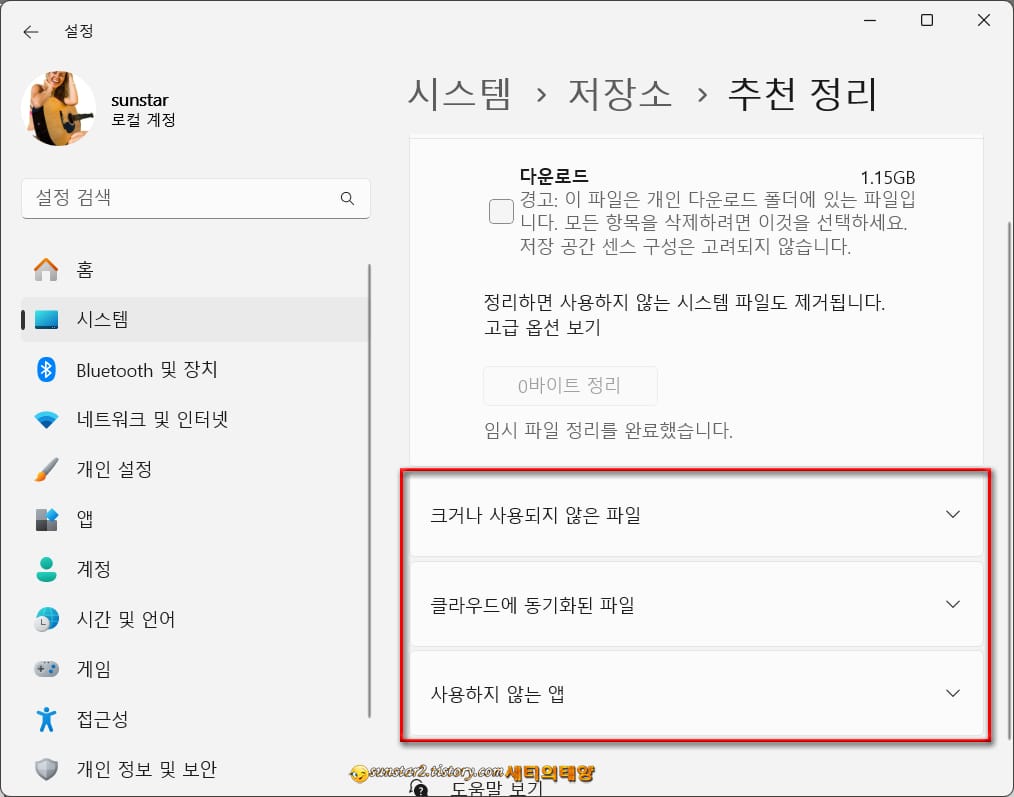Expand 크거나 사용되지 않은 파일 section
The width and height of the screenshot is (1014, 797).
(695, 515)
